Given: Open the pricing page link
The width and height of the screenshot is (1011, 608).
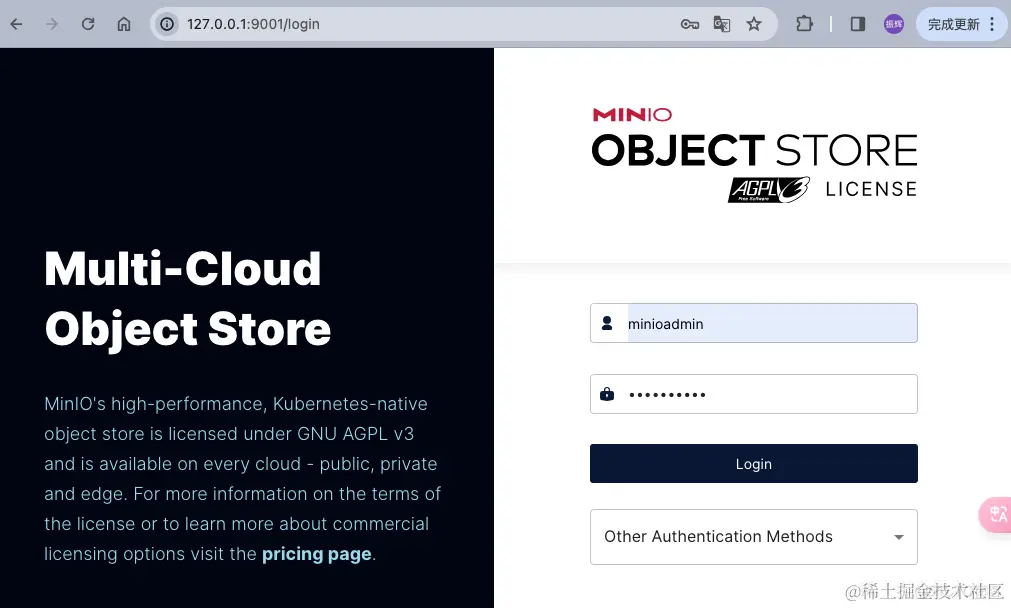Looking at the screenshot, I should (x=317, y=554).
